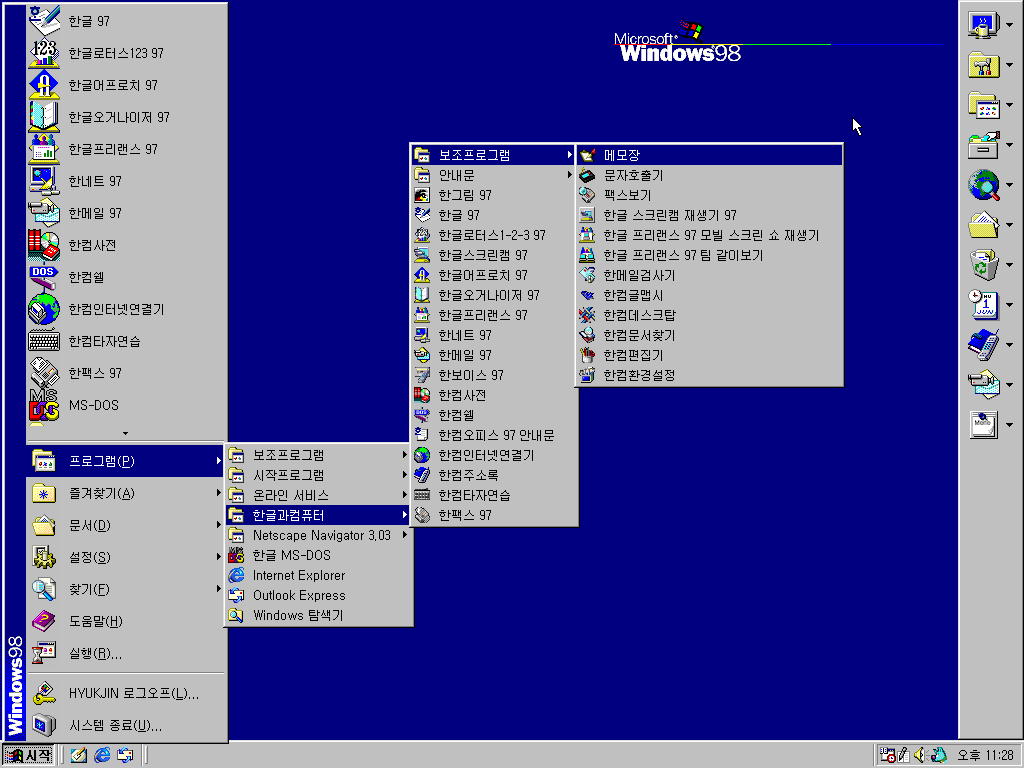
Task: Click 한글오거나이저 97 icon in Start menu
Action: 44,117
